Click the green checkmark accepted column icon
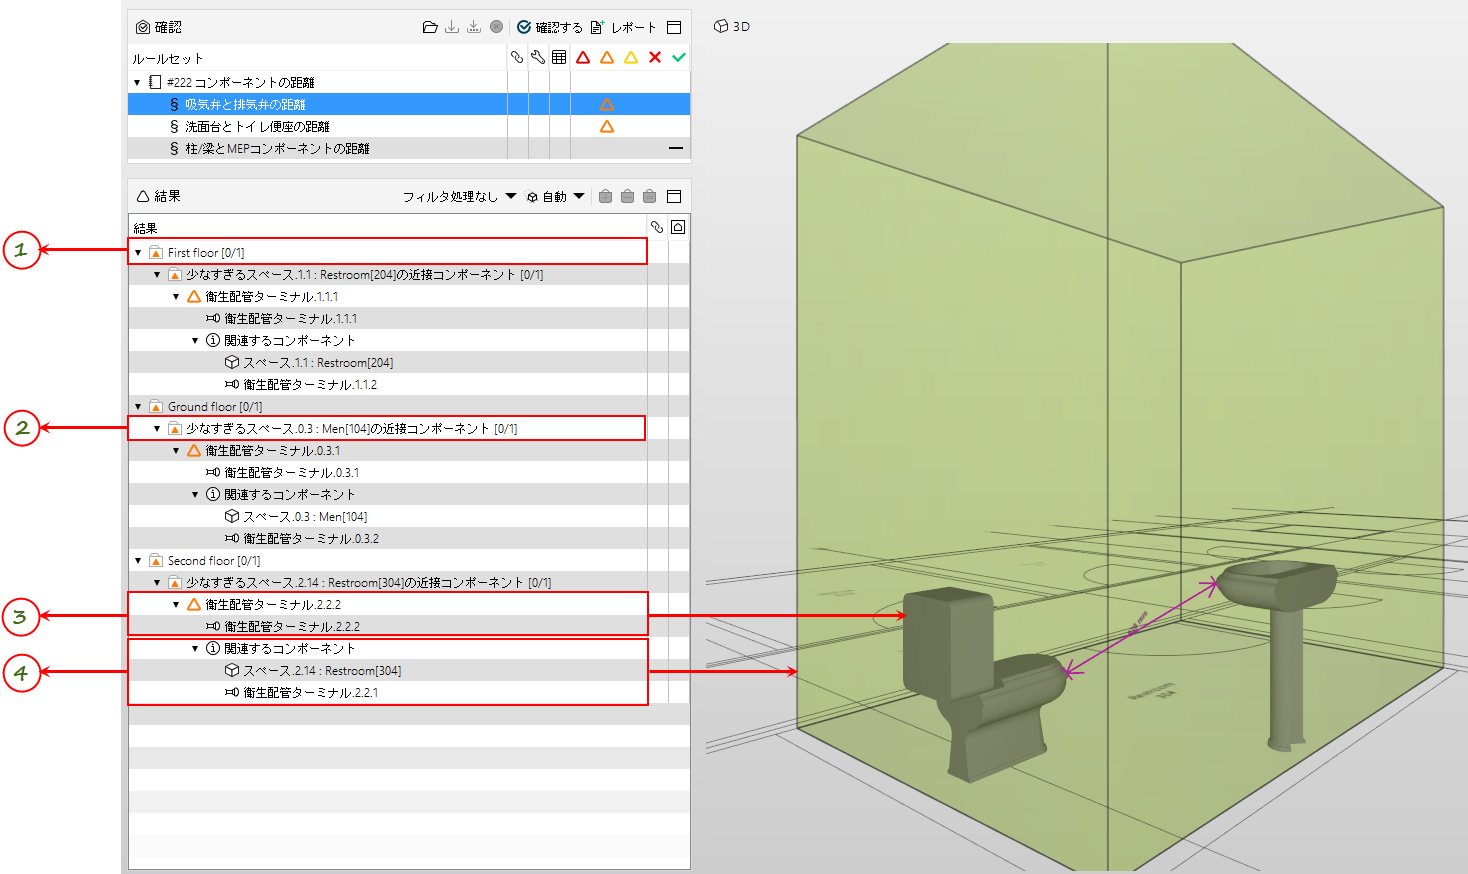This screenshot has width=1468, height=874. click(679, 57)
